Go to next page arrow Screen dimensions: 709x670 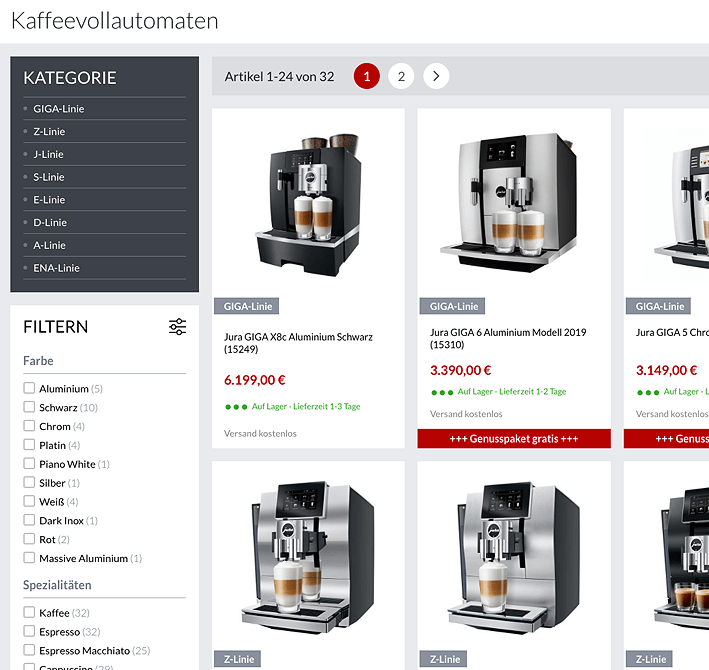(x=436, y=76)
